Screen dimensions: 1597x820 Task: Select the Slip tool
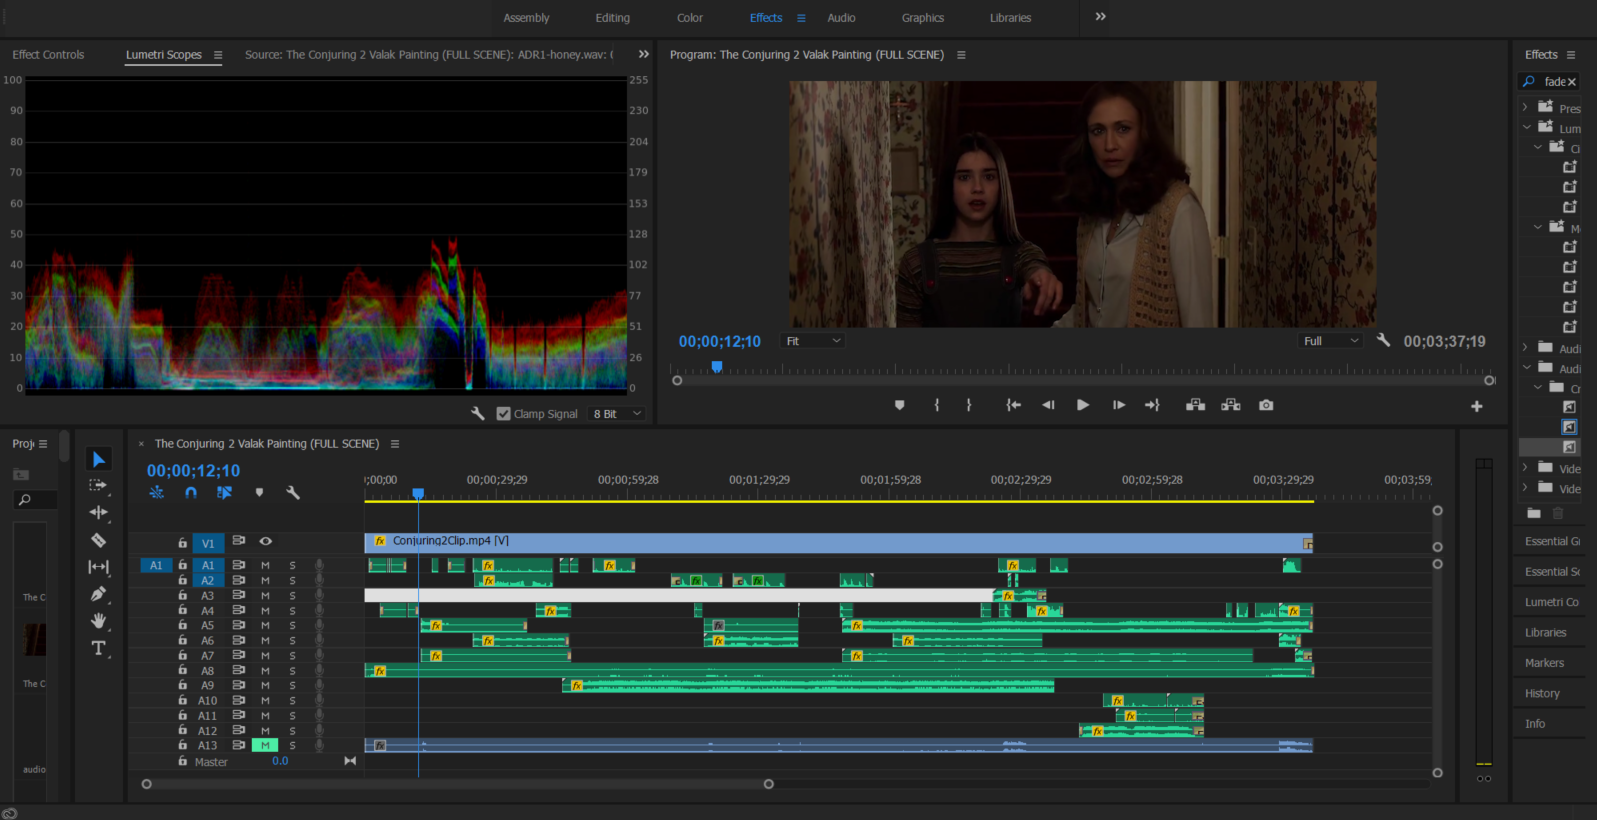pyautogui.click(x=98, y=567)
